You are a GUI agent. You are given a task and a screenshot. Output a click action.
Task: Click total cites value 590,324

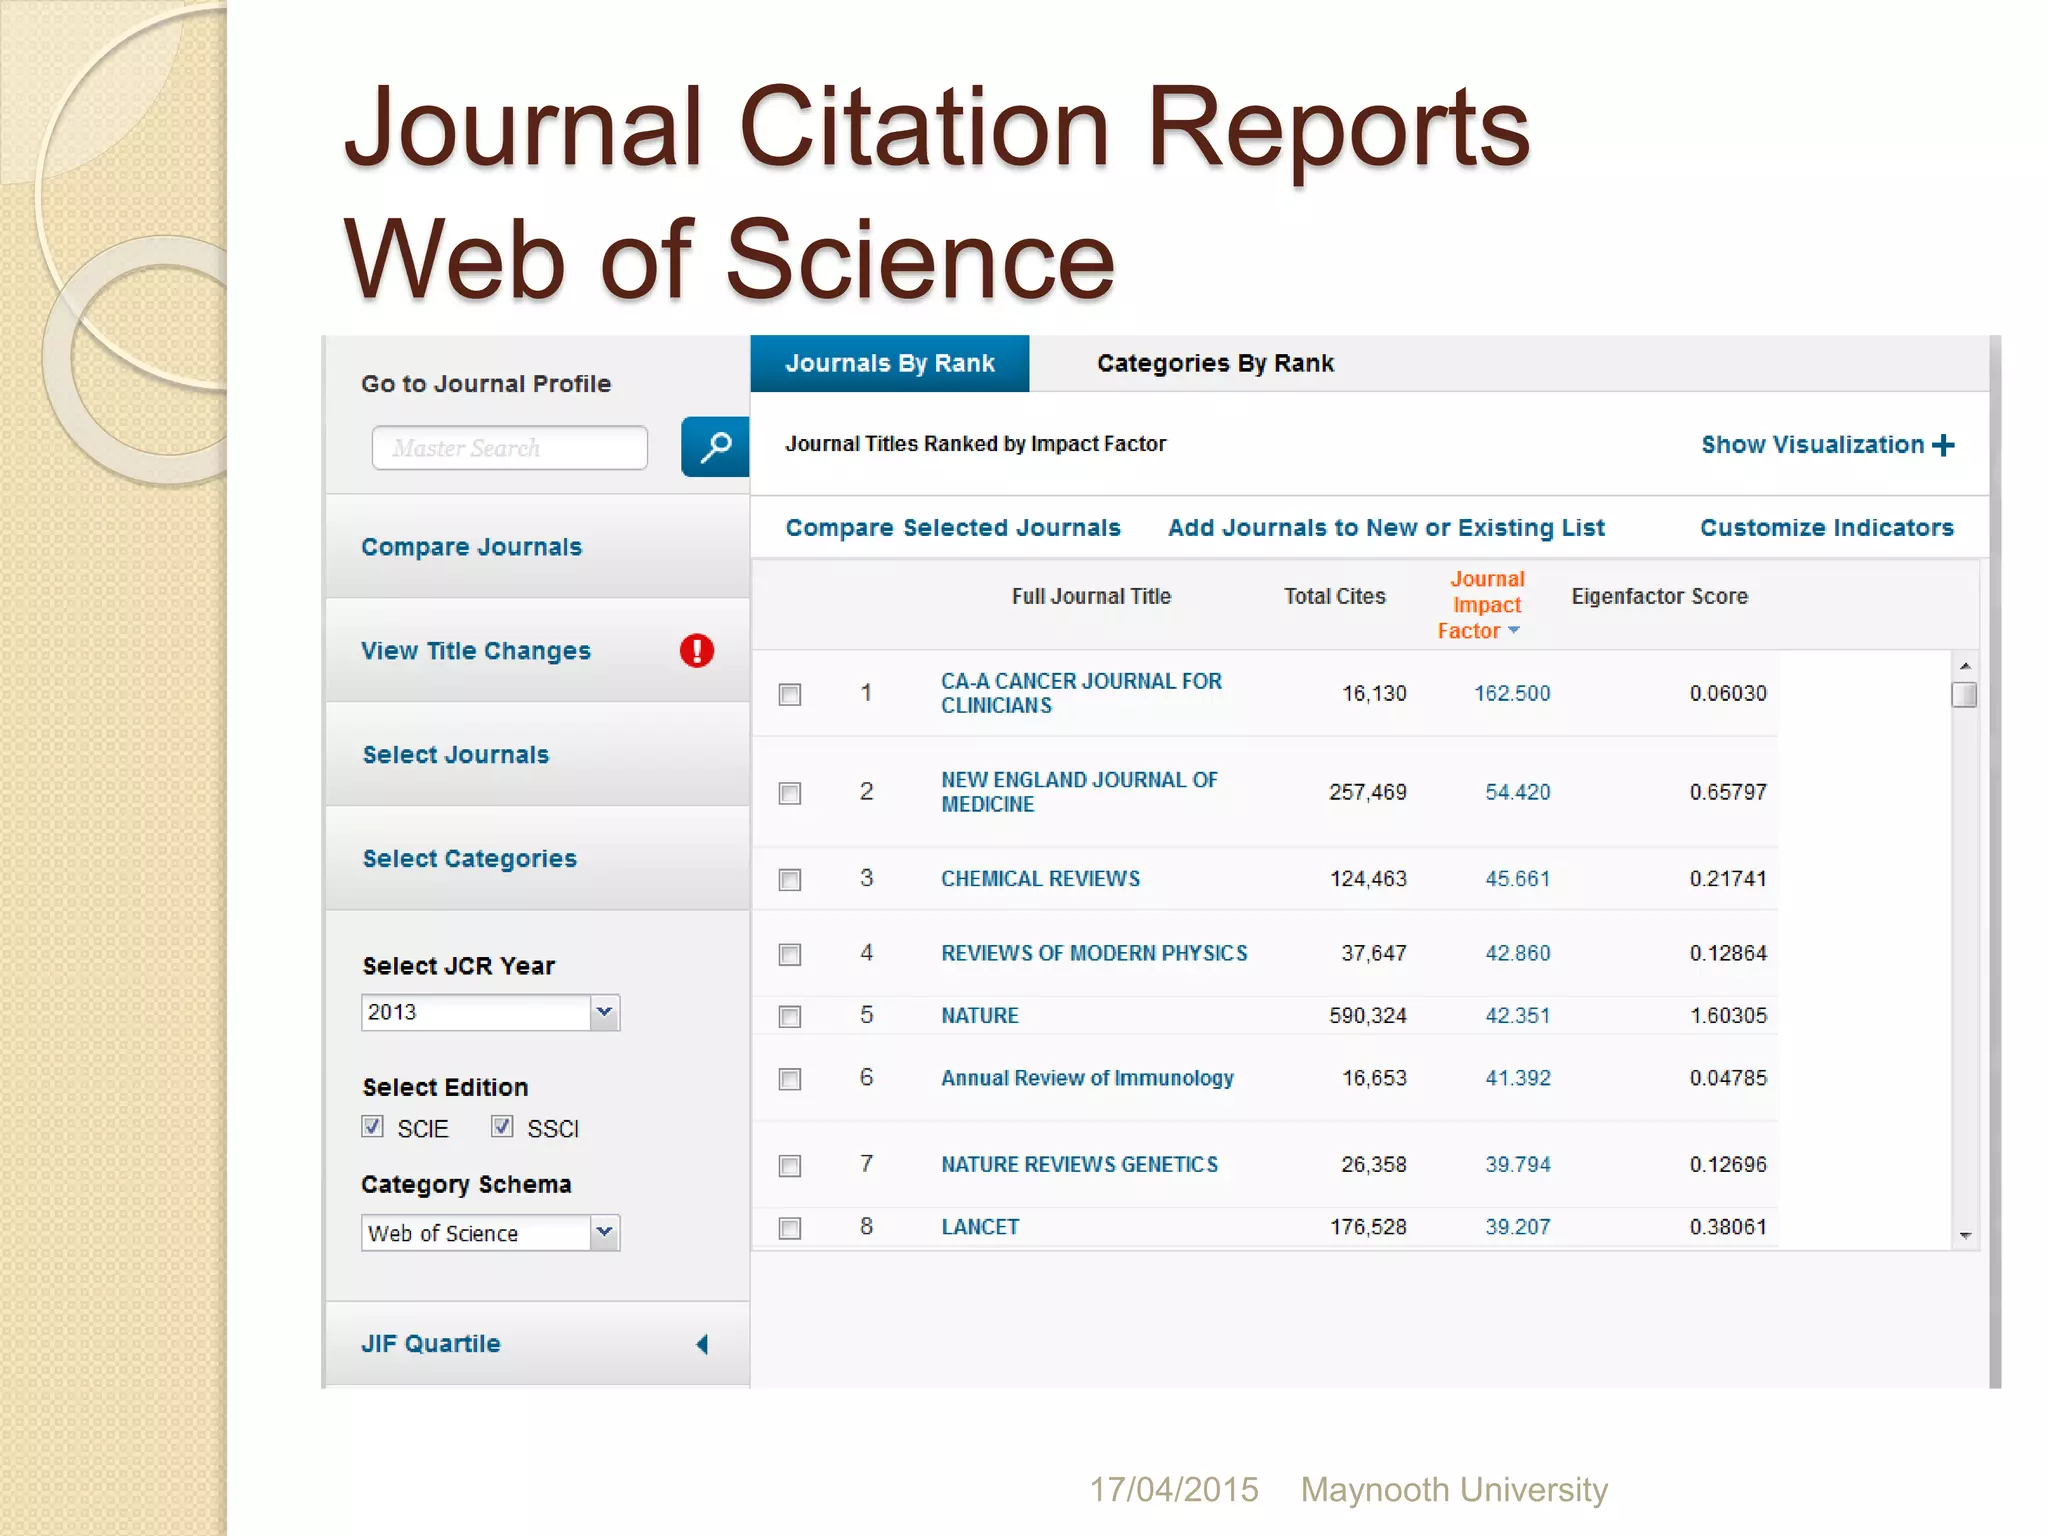click(x=1367, y=1016)
